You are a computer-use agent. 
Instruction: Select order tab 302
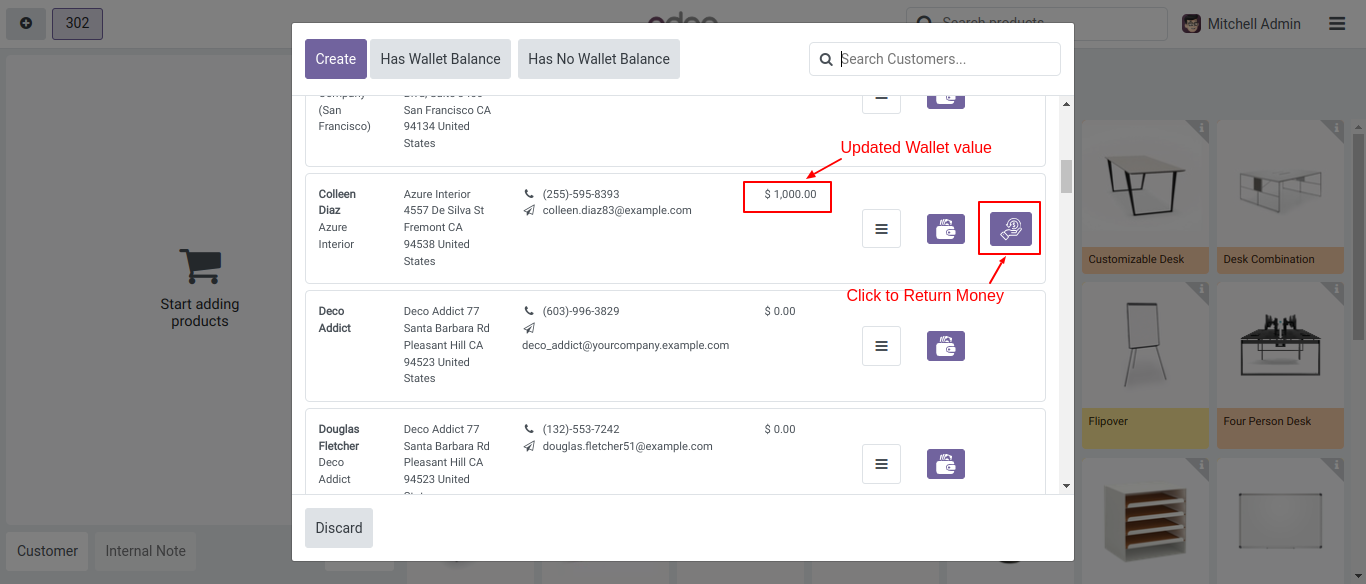pyautogui.click(x=77, y=23)
